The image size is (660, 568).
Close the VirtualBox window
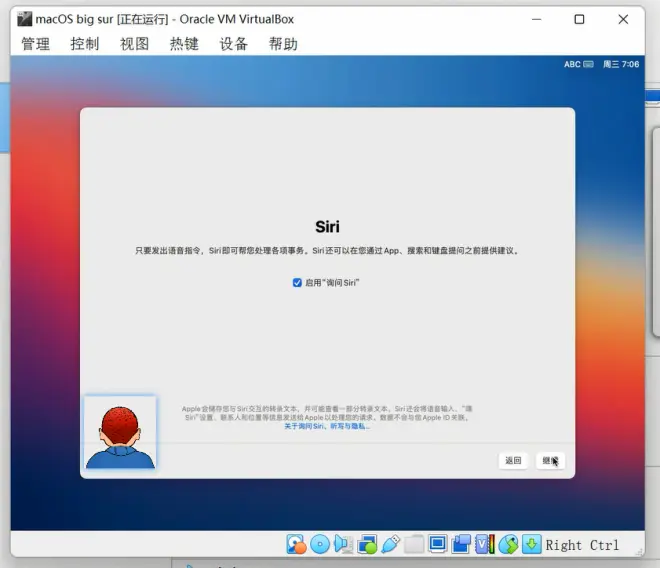point(623,19)
